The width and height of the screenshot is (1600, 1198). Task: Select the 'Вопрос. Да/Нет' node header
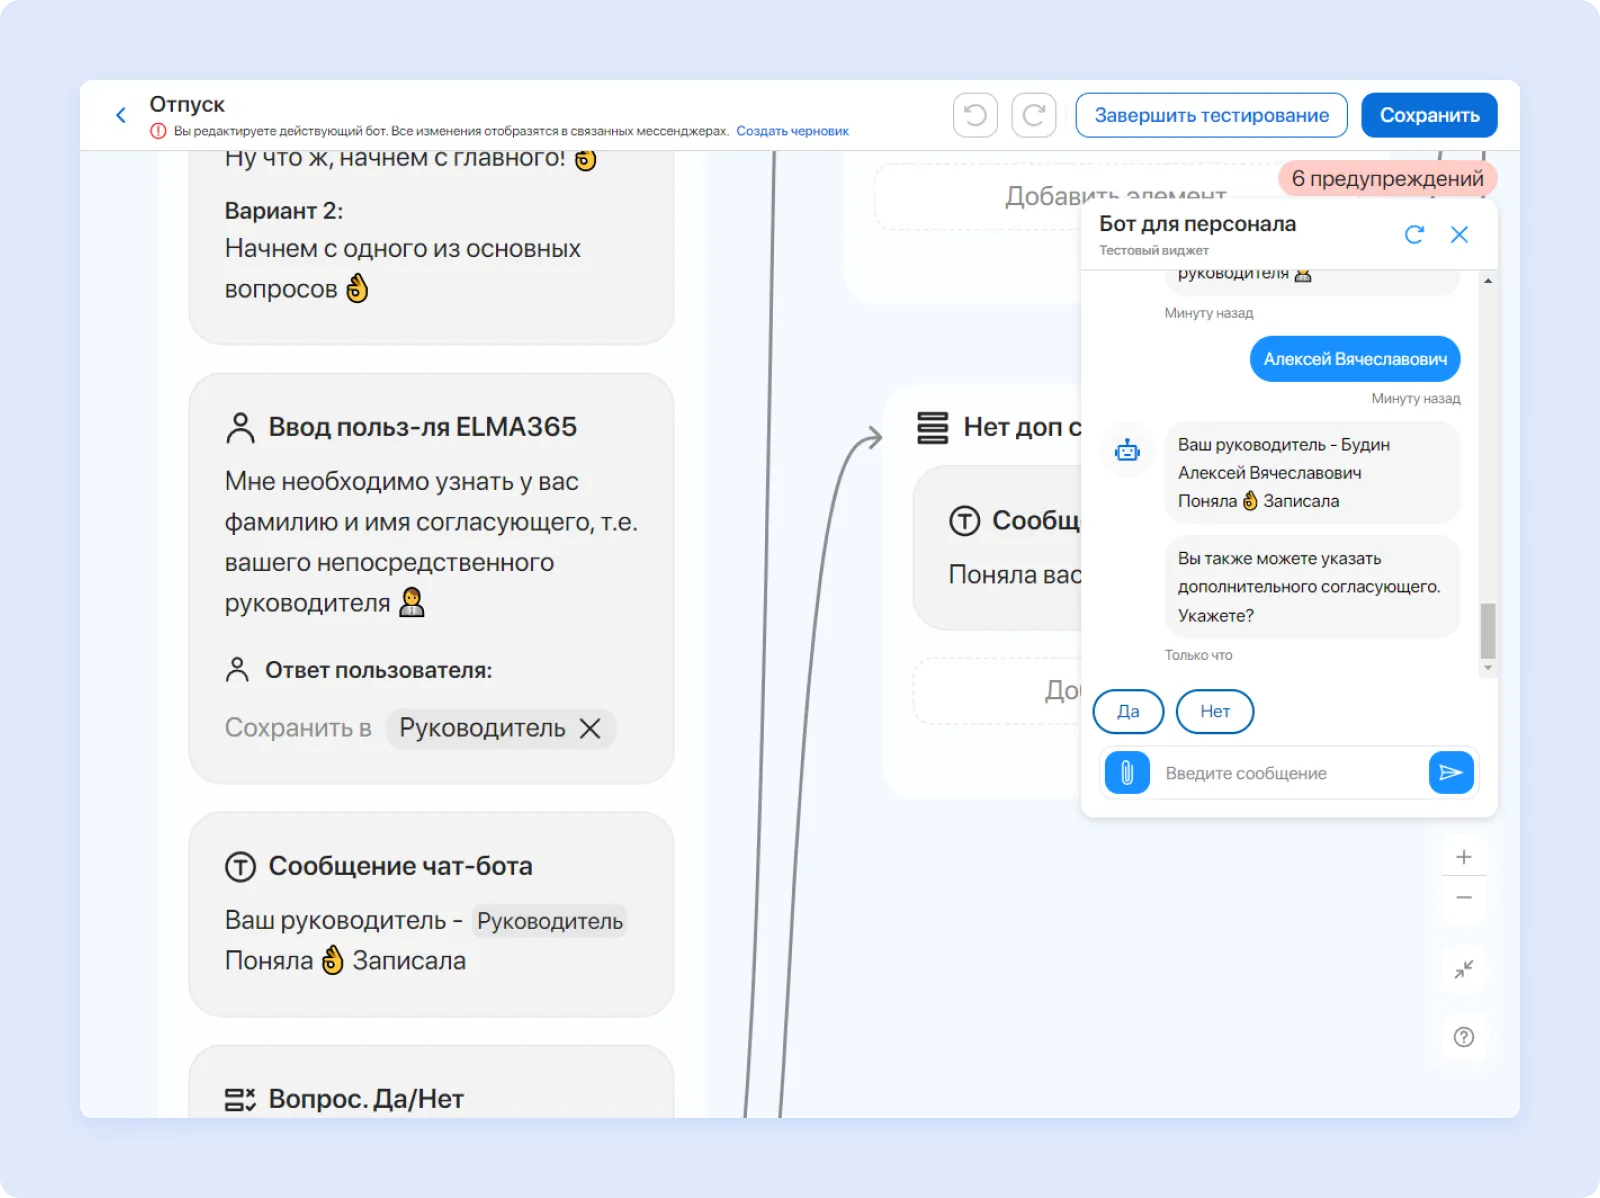click(366, 1097)
